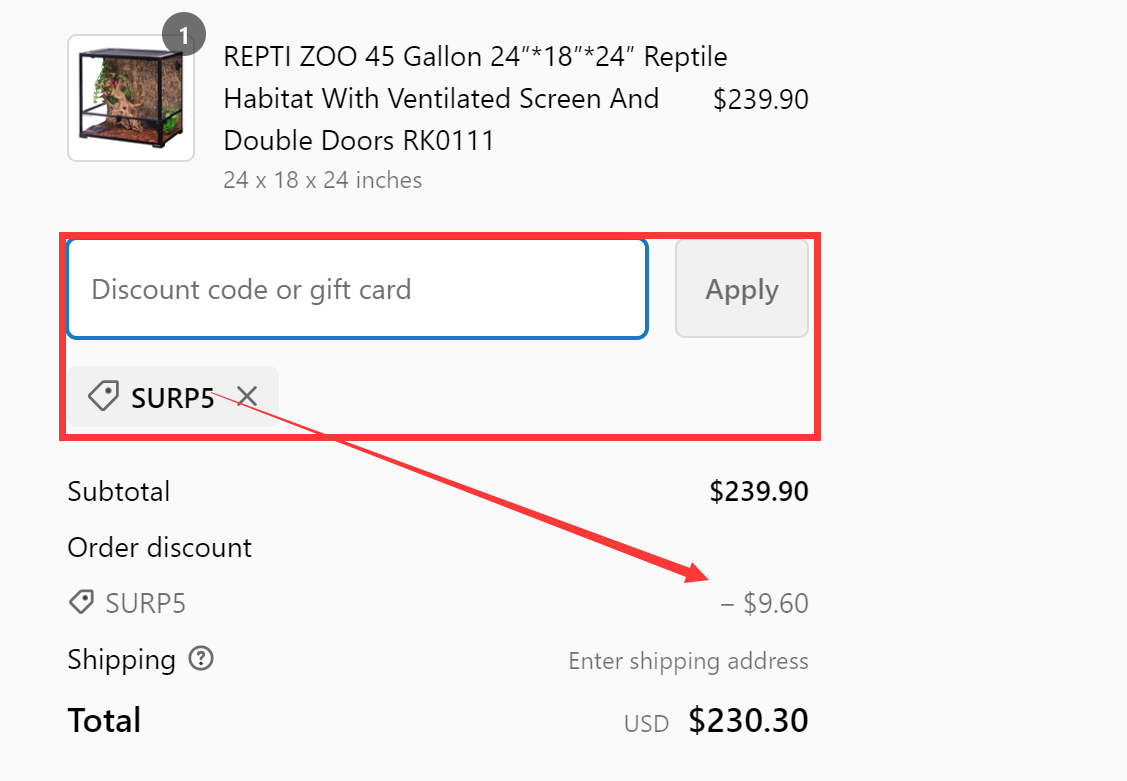Click the USD currency label near the total
Image resolution: width=1127 pixels, height=781 pixels.
tap(646, 722)
